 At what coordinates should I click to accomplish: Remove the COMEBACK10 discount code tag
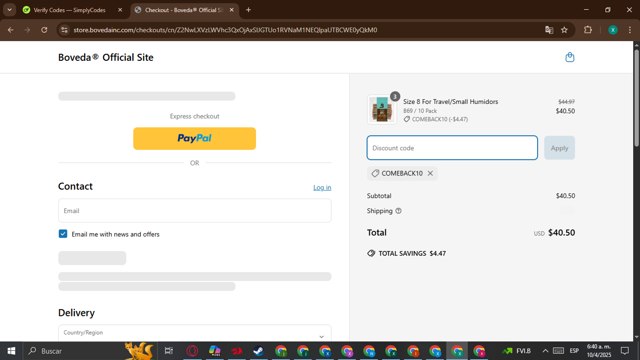pos(430,173)
